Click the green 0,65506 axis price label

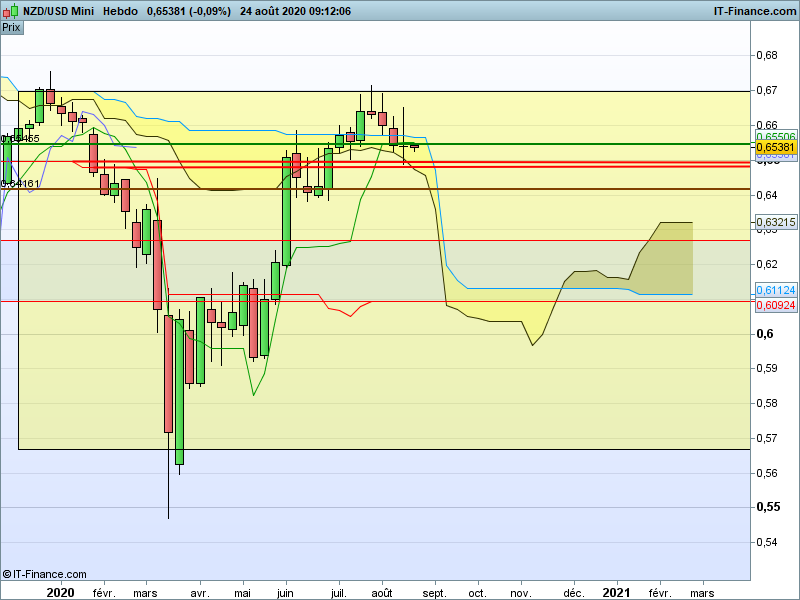pos(775,136)
